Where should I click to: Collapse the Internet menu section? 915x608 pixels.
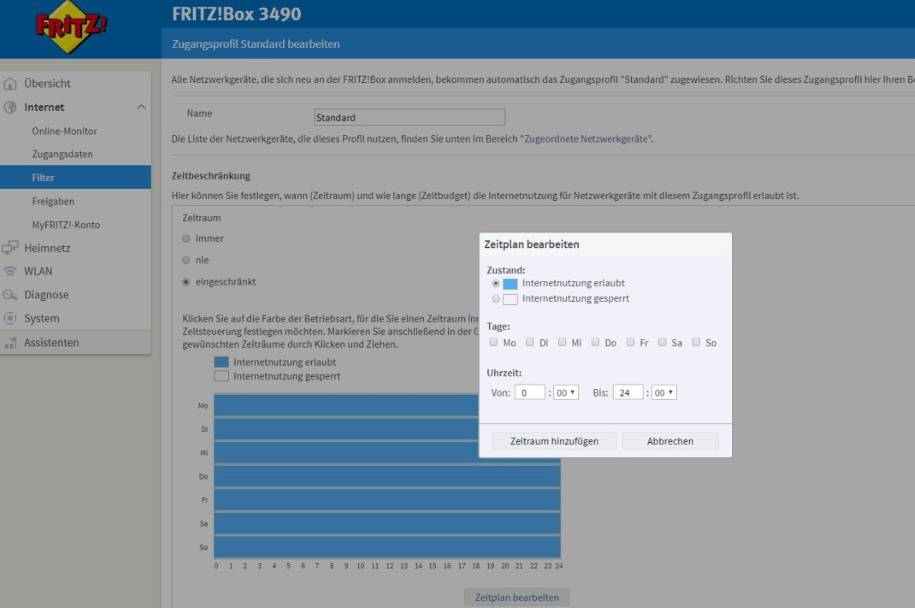tap(141, 107)
